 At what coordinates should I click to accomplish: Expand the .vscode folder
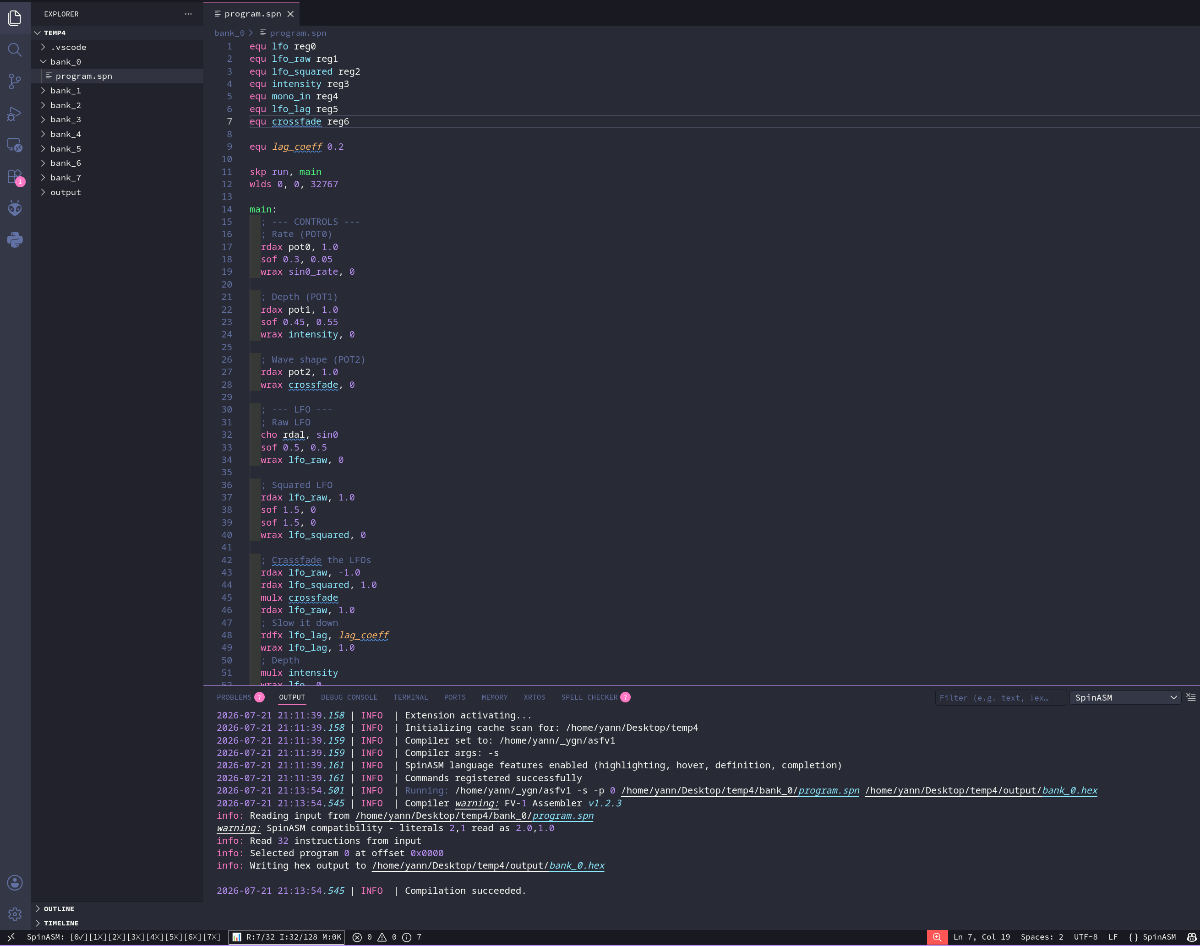pos(118,47)
